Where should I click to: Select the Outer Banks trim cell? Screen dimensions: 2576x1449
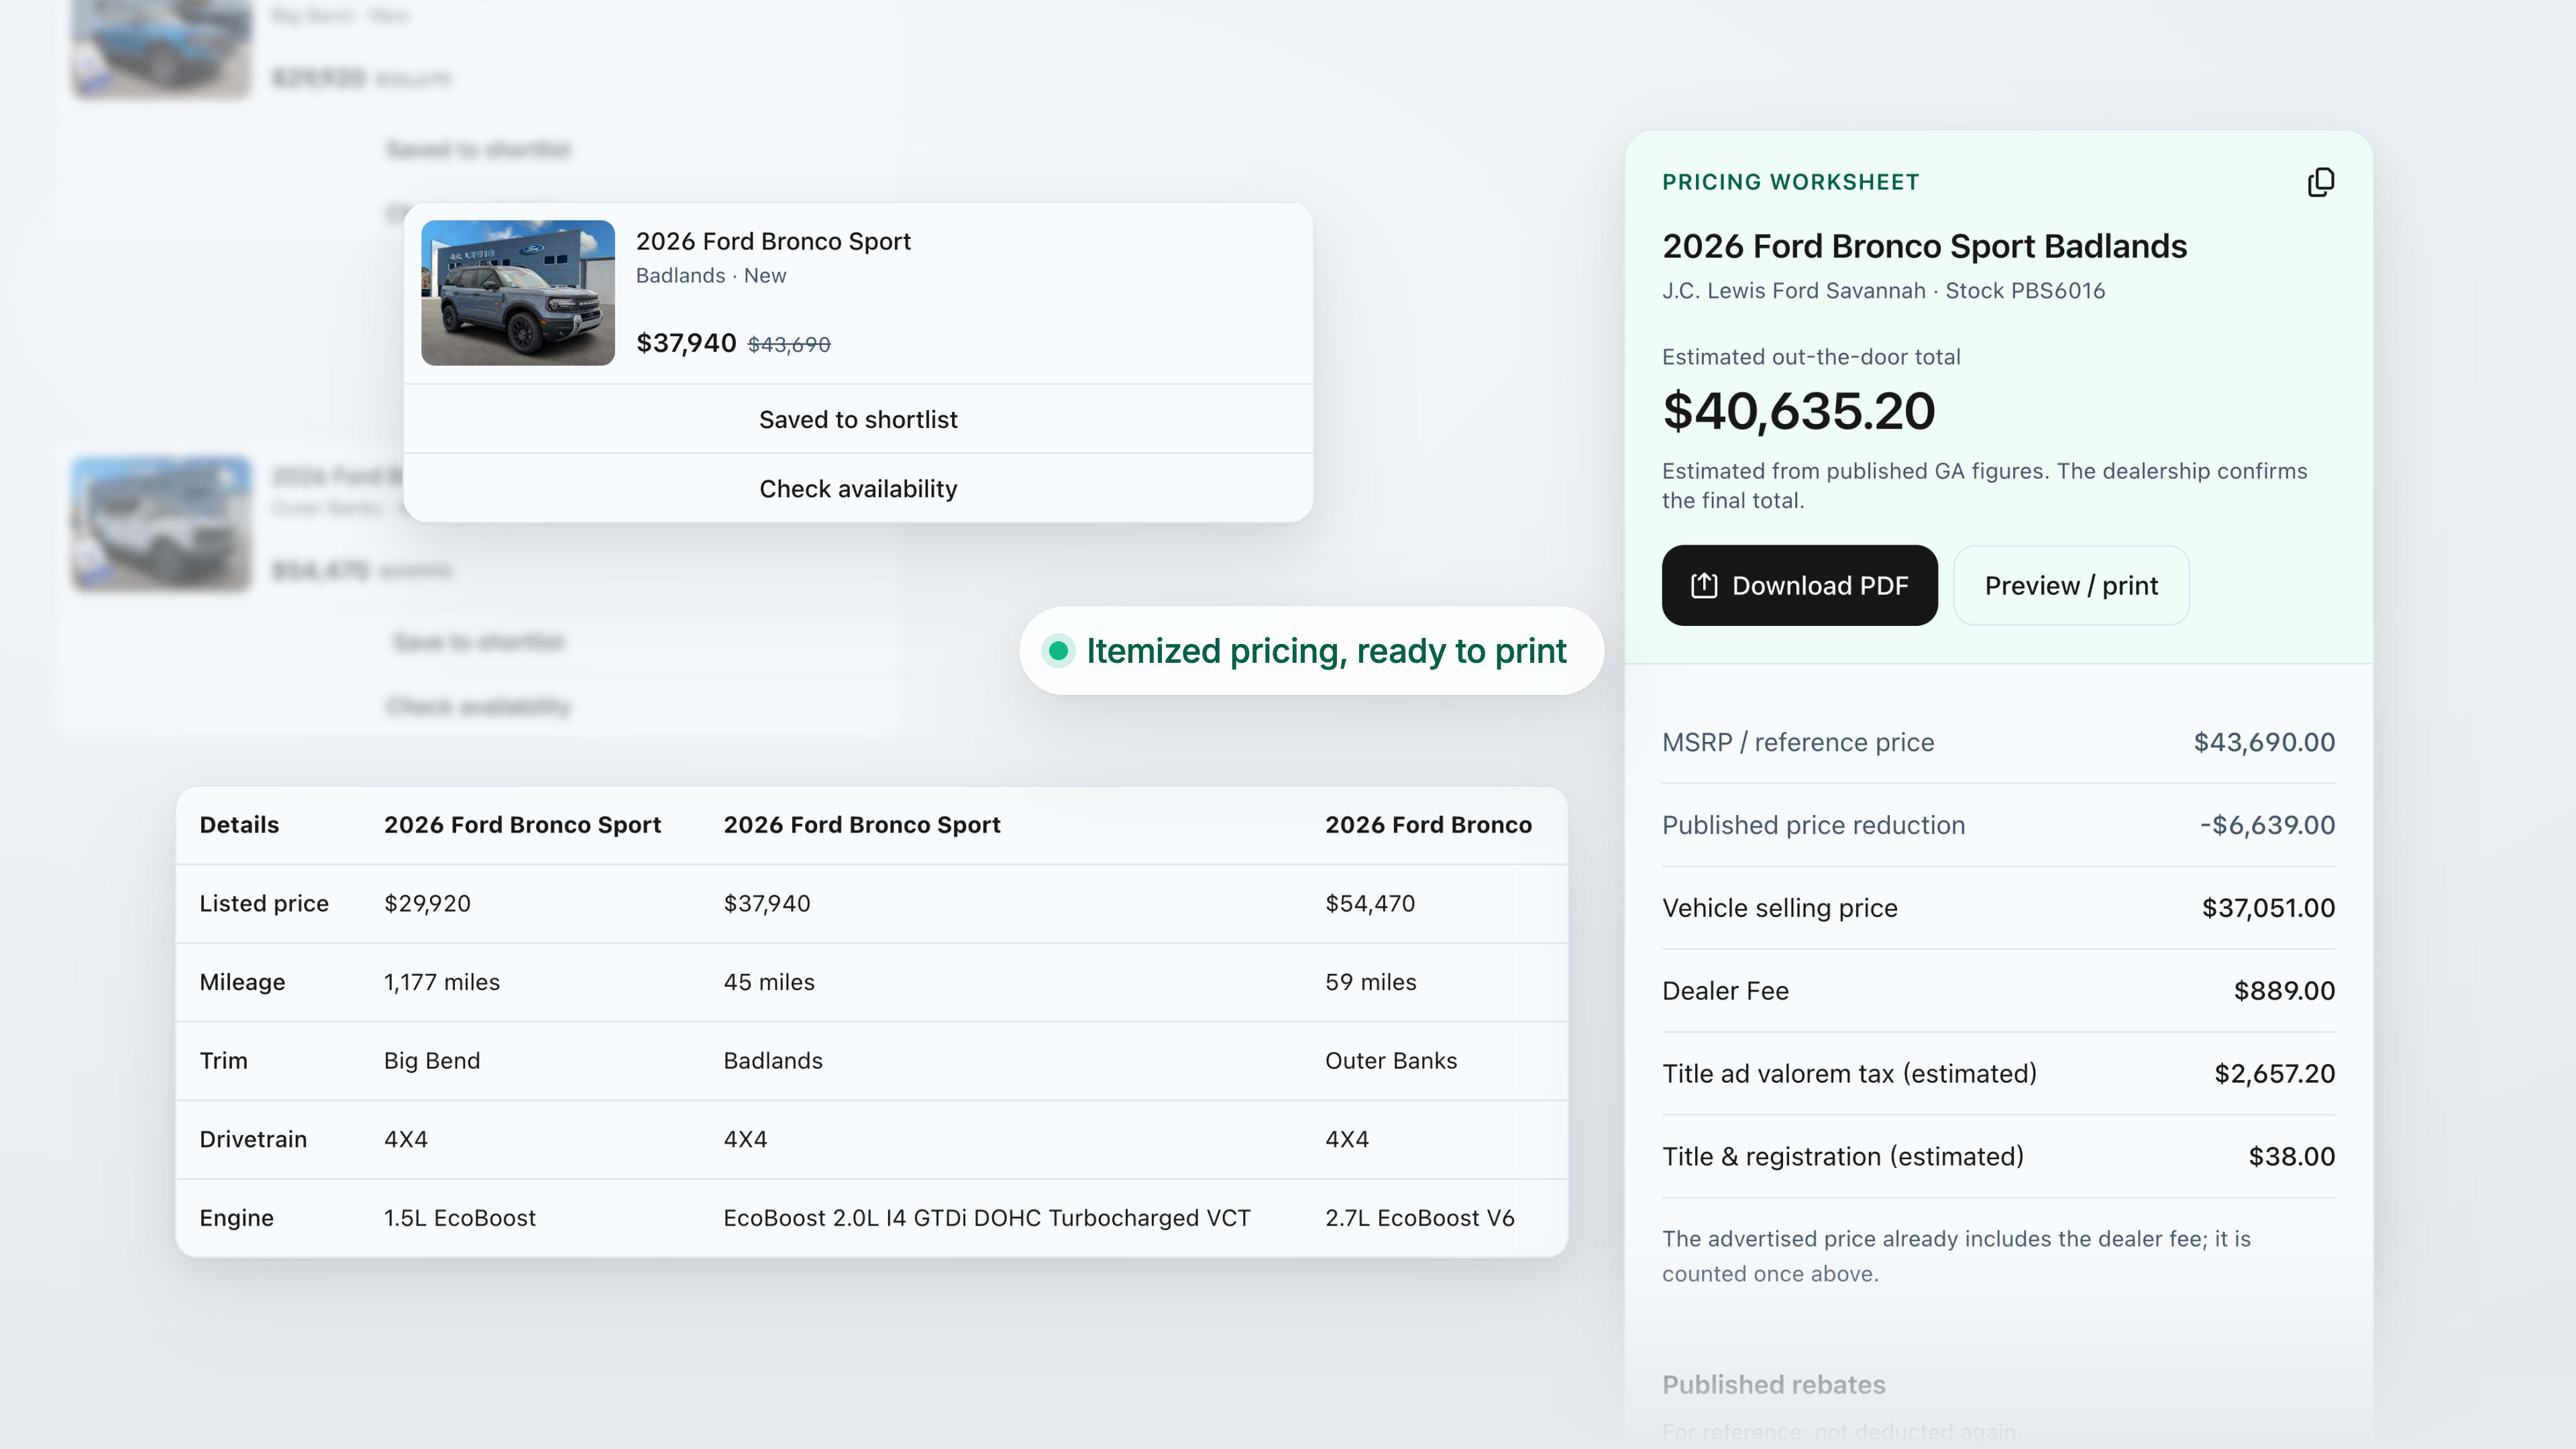point(1391,1061)
